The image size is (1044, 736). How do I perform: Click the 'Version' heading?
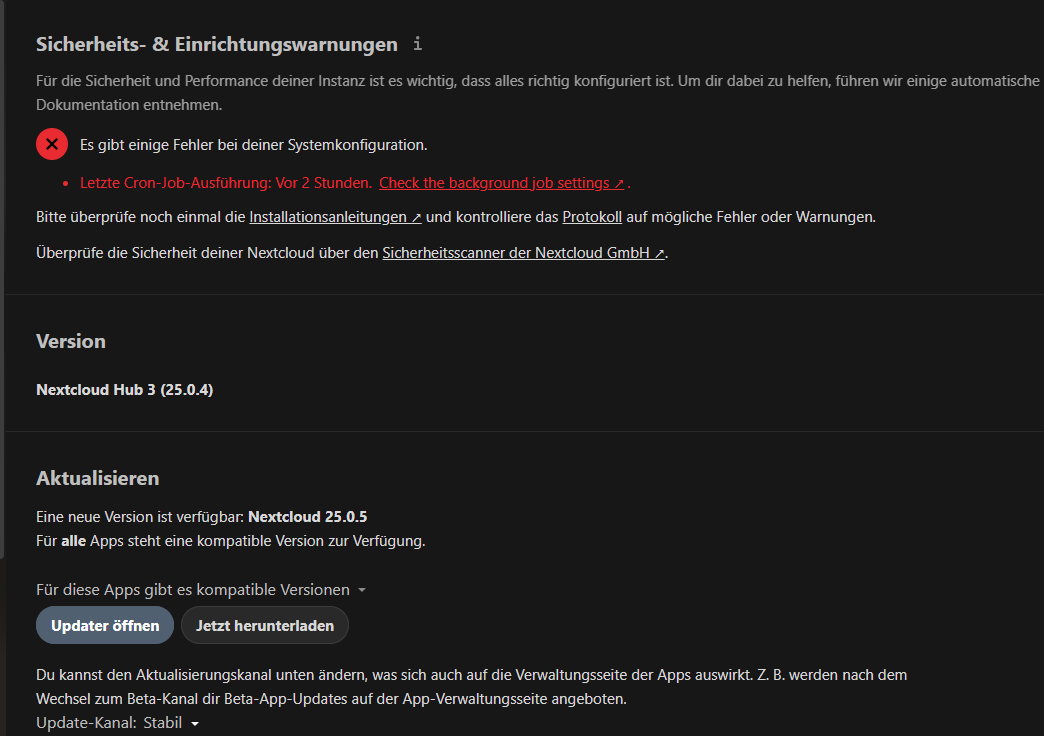tap(71, 341)
